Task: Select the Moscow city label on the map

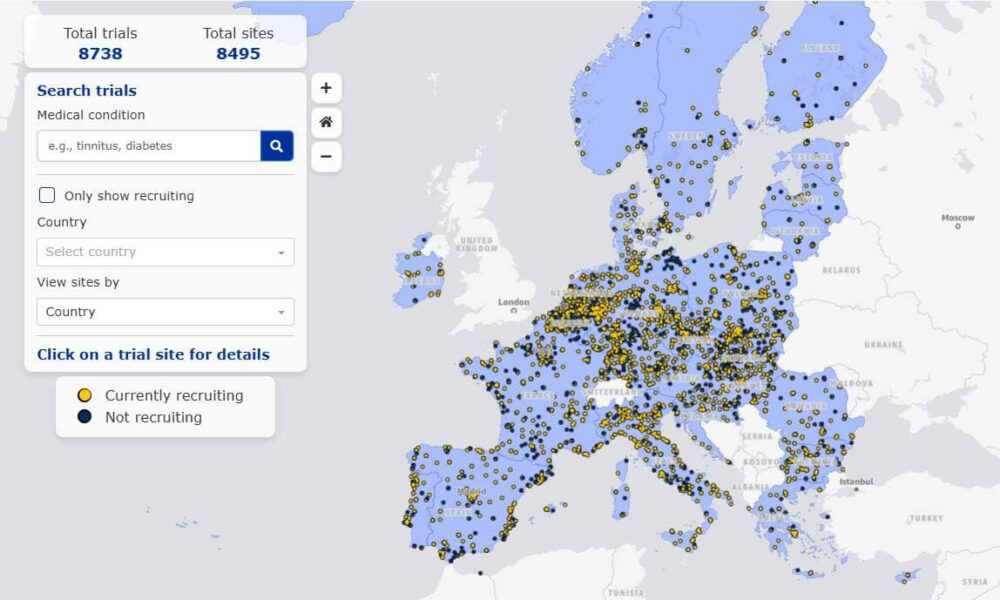Action: [x=957, y=218]
